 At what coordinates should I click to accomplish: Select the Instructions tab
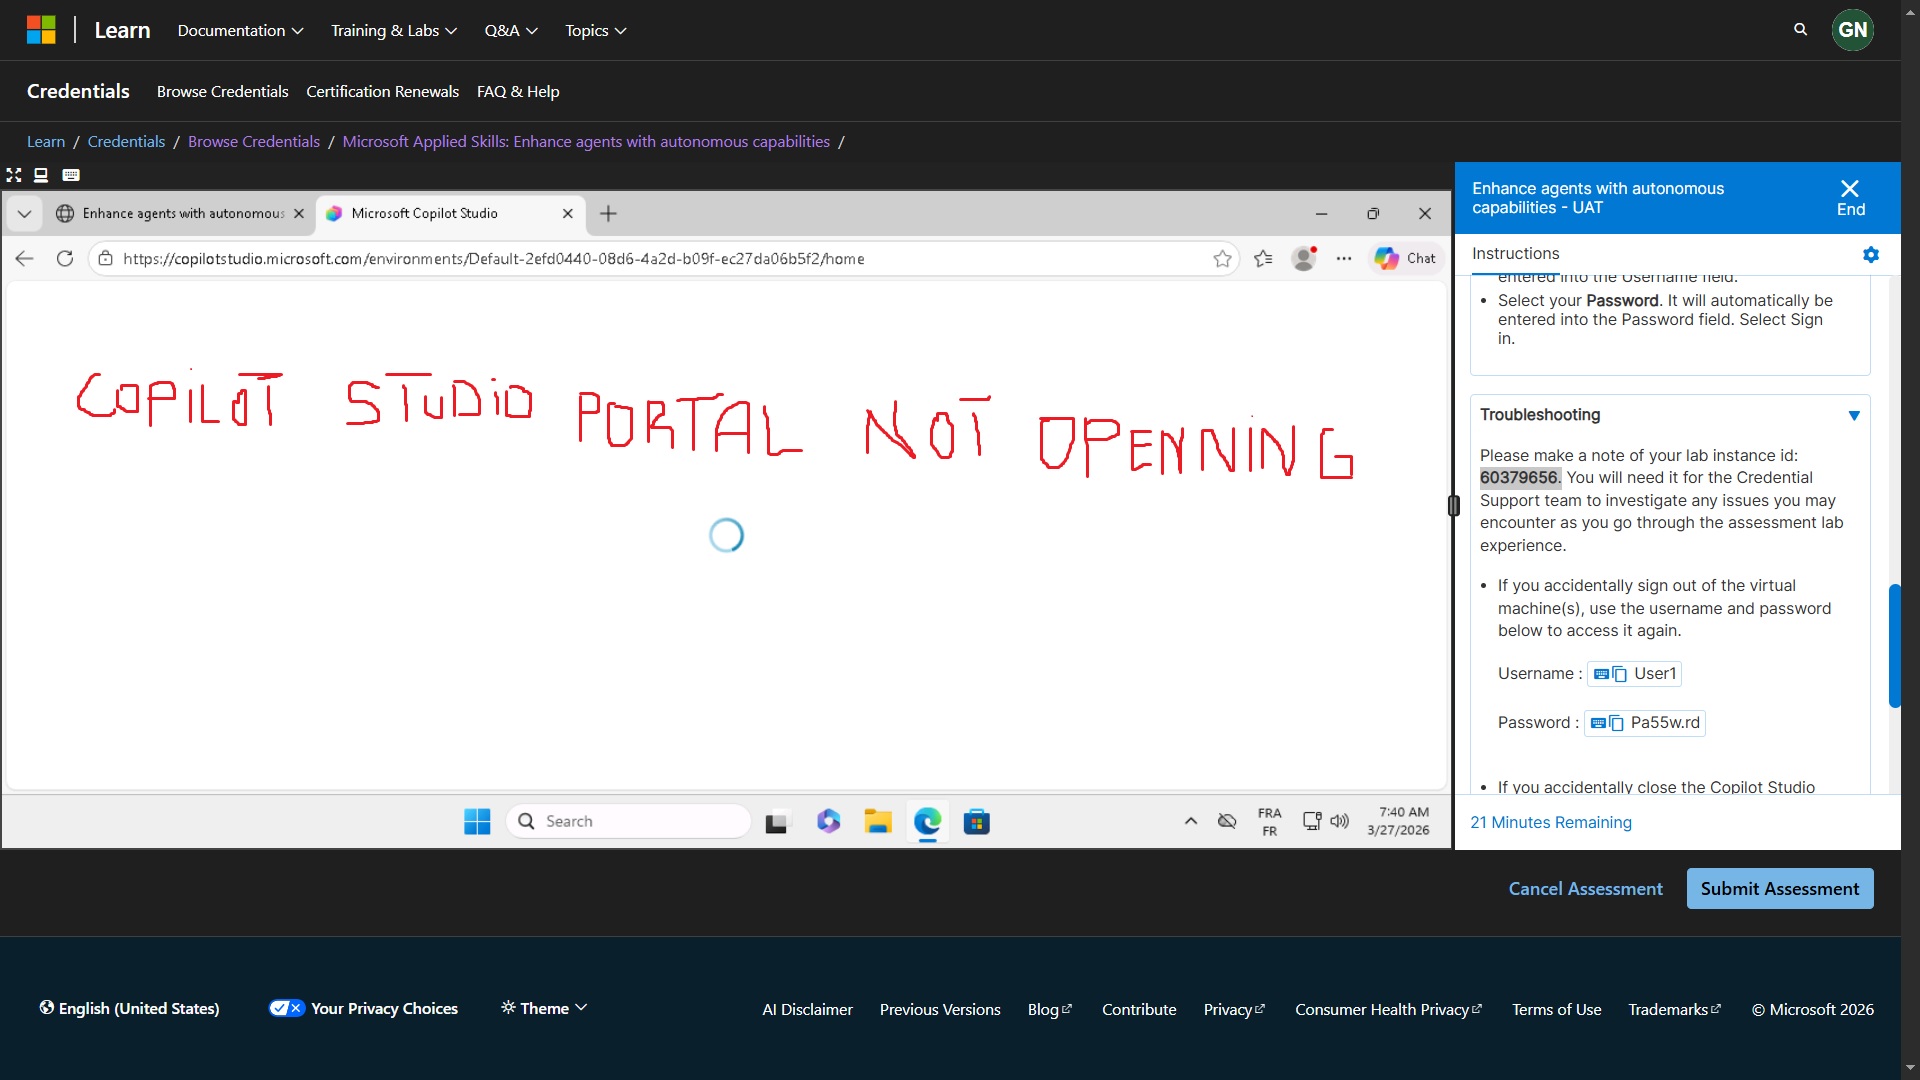[1515, 255]
